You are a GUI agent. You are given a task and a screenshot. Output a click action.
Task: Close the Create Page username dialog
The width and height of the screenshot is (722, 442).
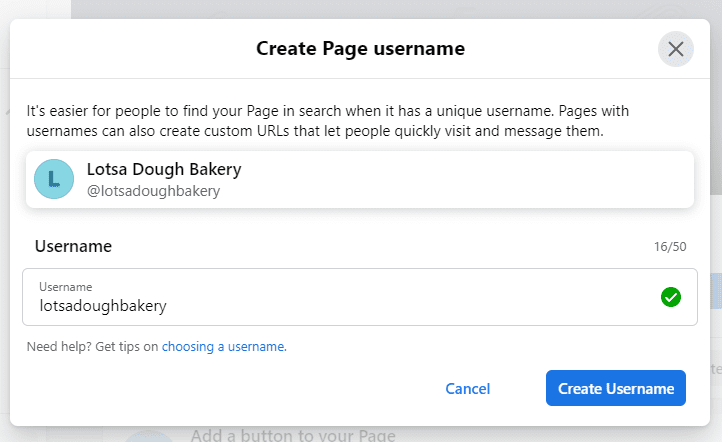coord(676,49)
